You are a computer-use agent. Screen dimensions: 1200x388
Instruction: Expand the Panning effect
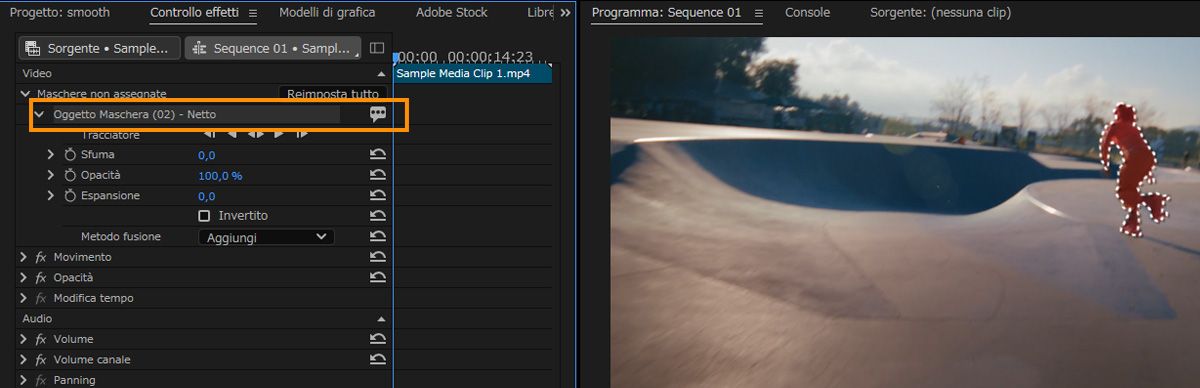[x=24, y=380]
